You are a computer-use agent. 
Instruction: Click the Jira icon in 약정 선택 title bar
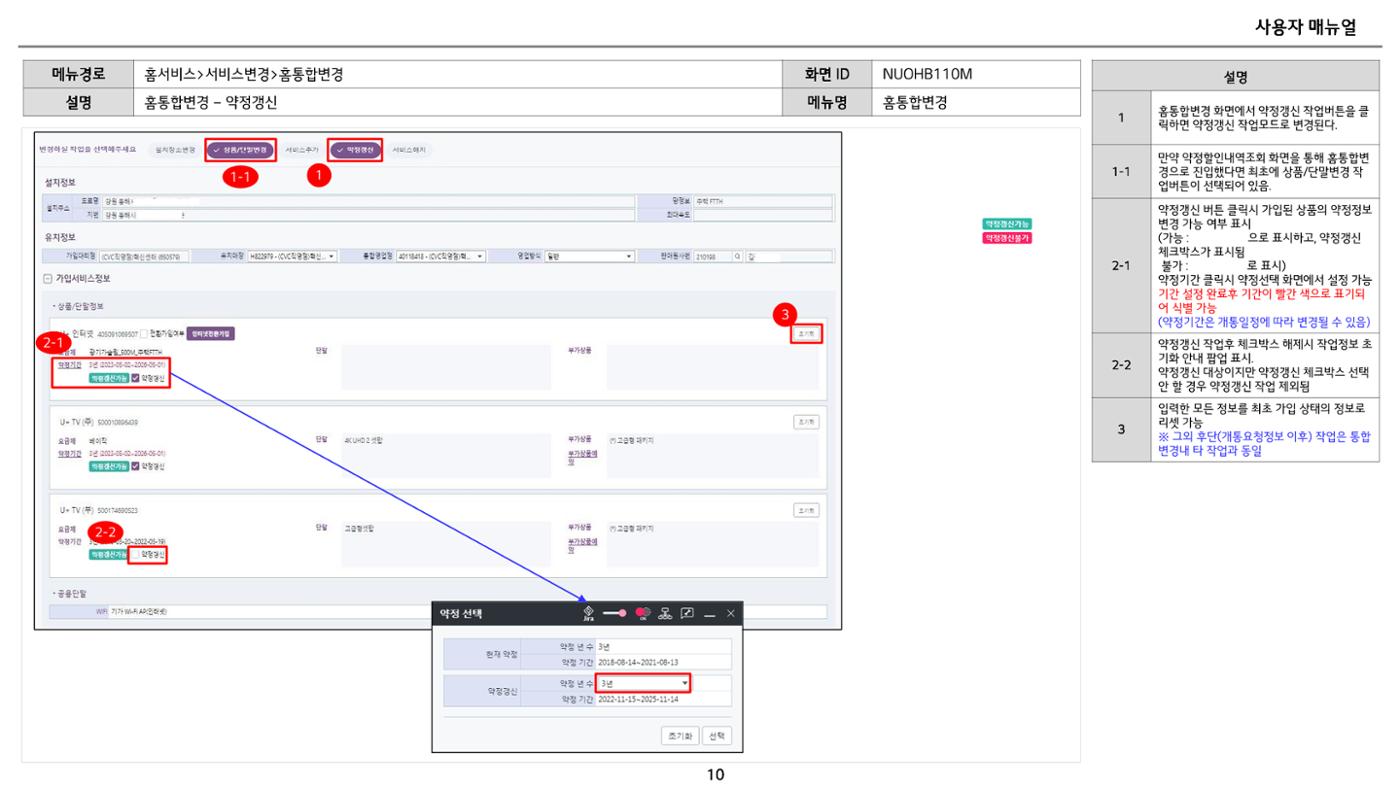tap(588, 612)
